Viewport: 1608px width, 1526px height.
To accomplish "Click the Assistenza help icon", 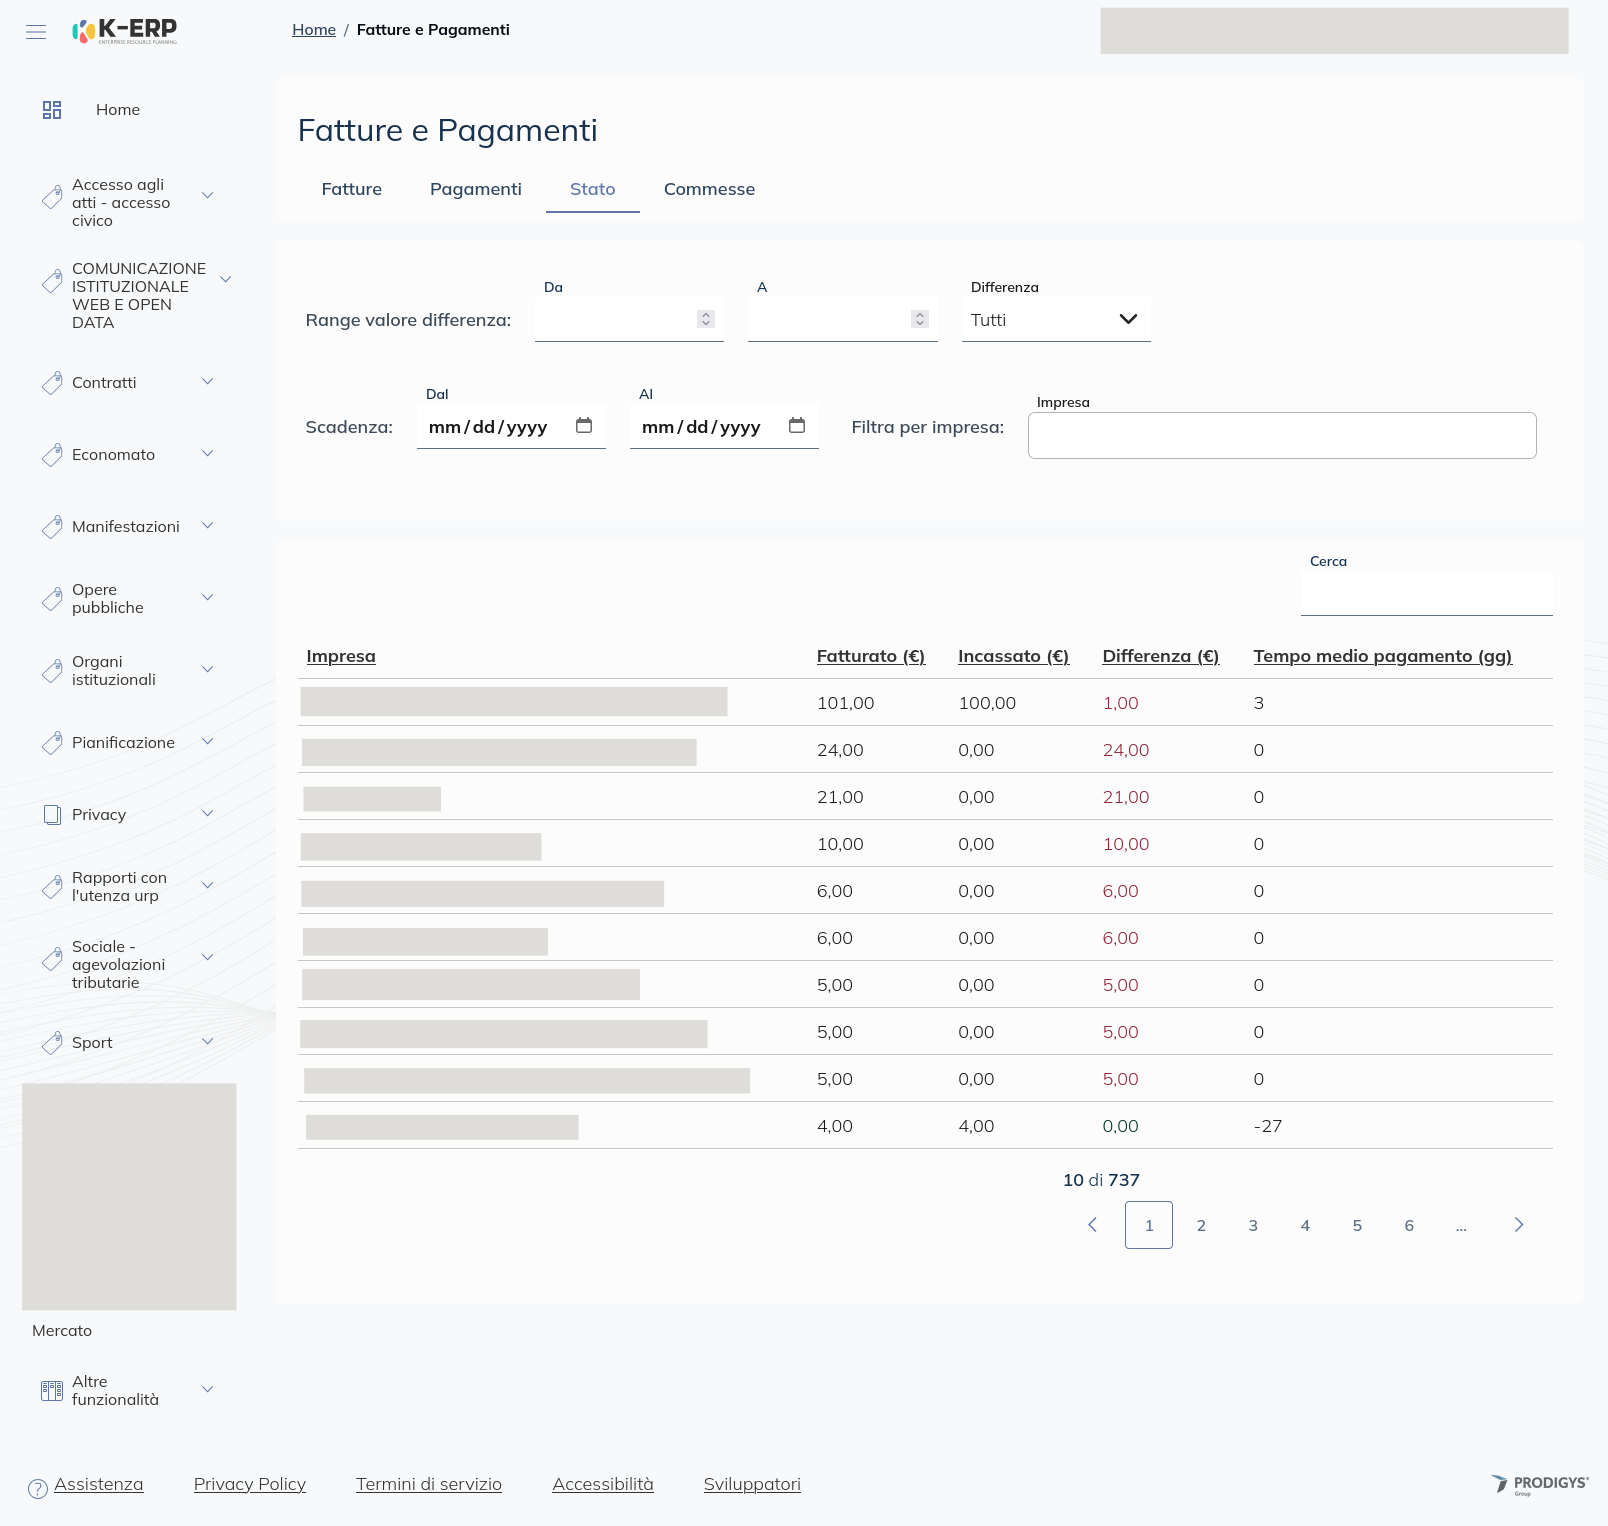I will (x=38, y=1488).
